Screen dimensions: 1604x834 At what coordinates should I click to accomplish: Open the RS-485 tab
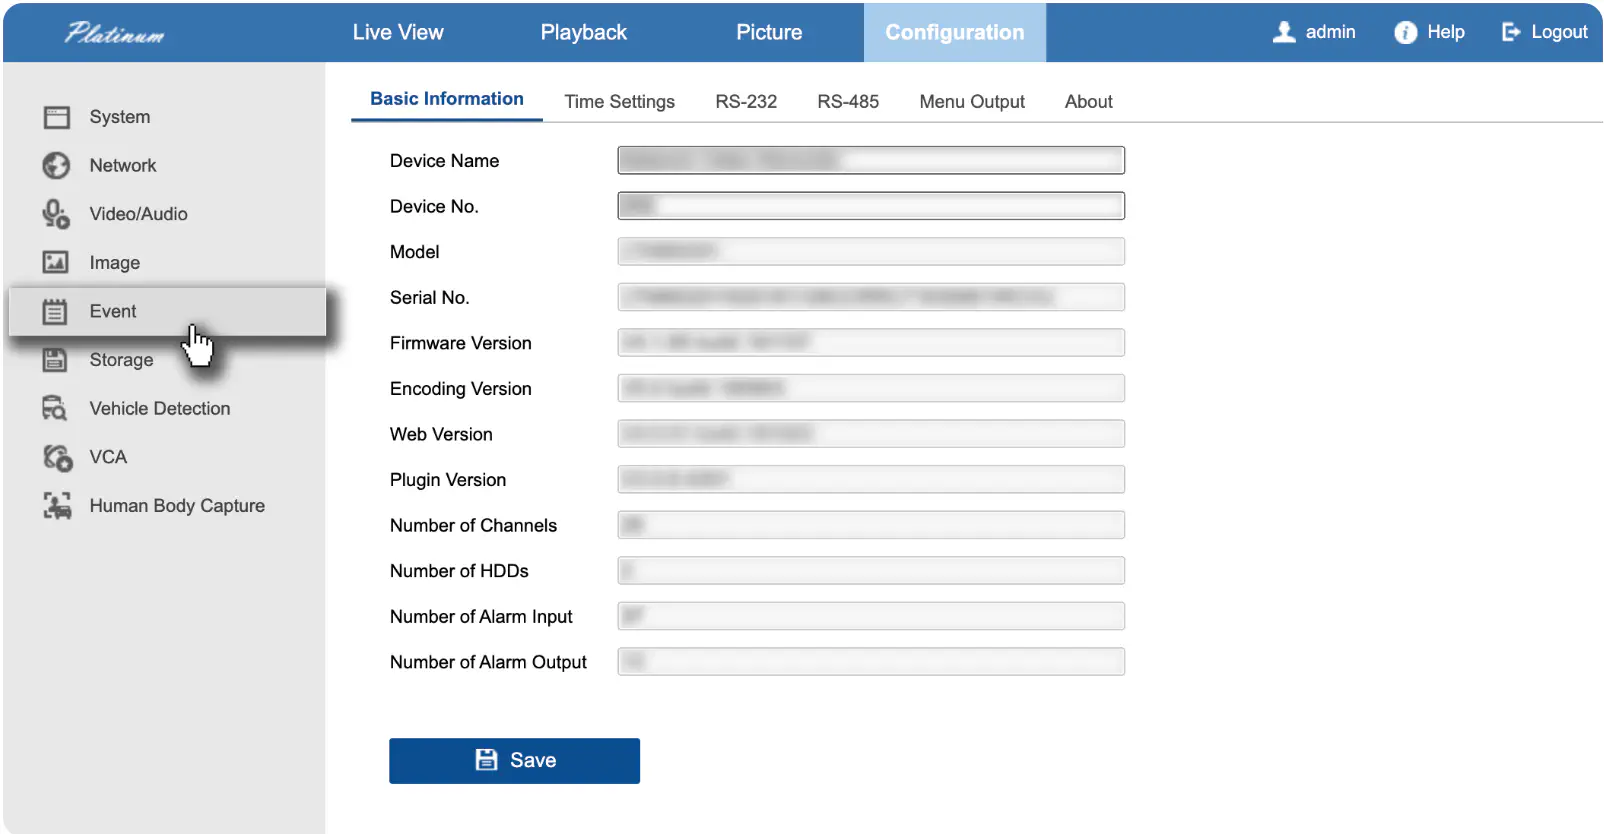point(848,102)
